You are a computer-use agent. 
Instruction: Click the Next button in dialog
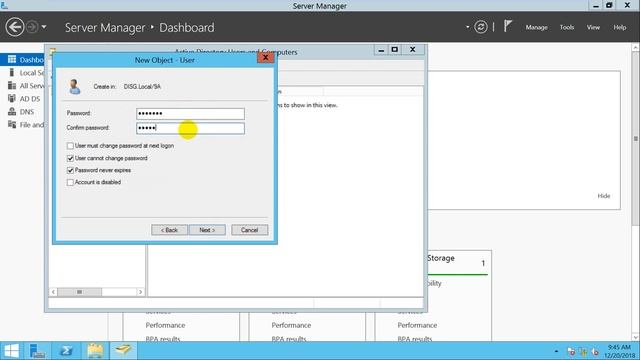[x=207, y=230]
